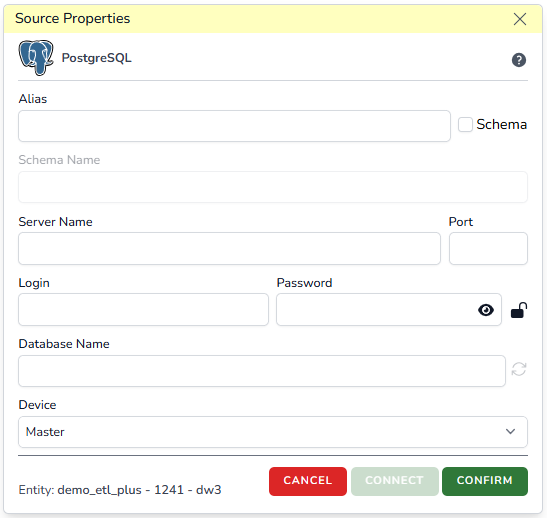Click the CONFIRM button
The height and width of the screenshot is (518, 547).
(485, 481)
